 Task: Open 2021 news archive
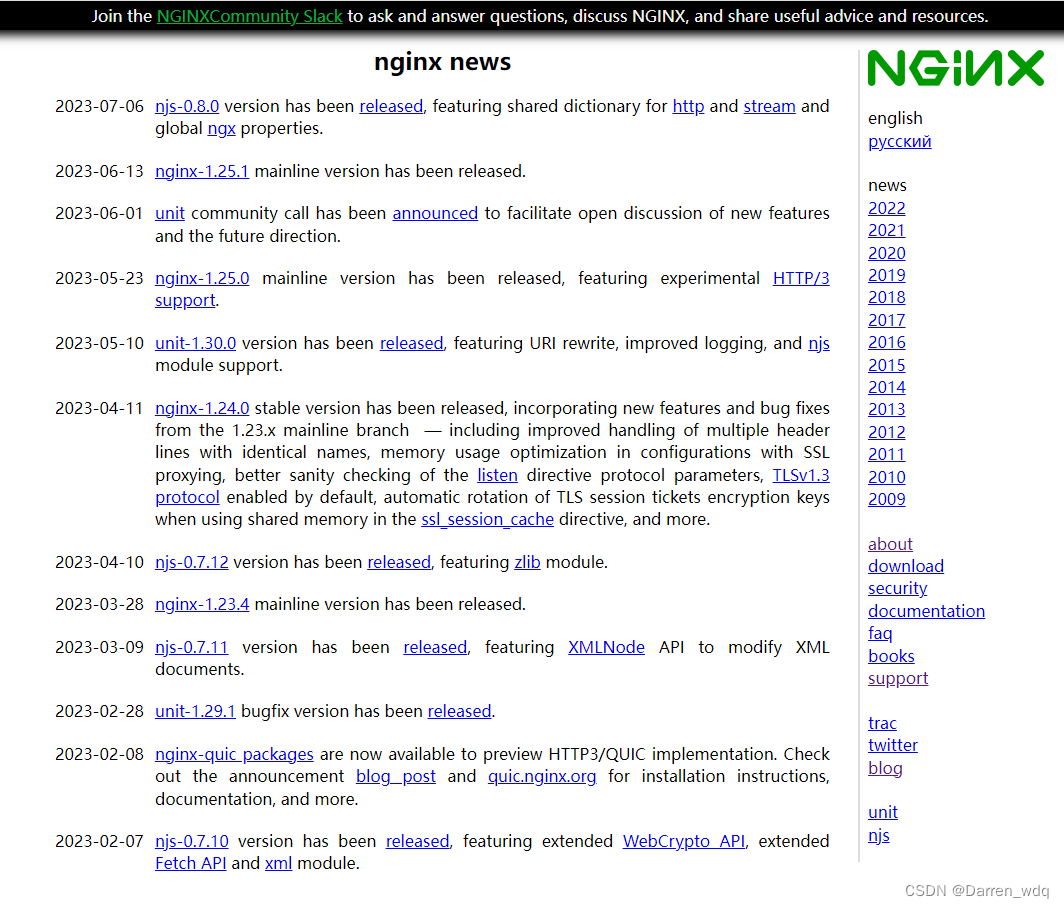pyautogui.click(x=886, y=231)
